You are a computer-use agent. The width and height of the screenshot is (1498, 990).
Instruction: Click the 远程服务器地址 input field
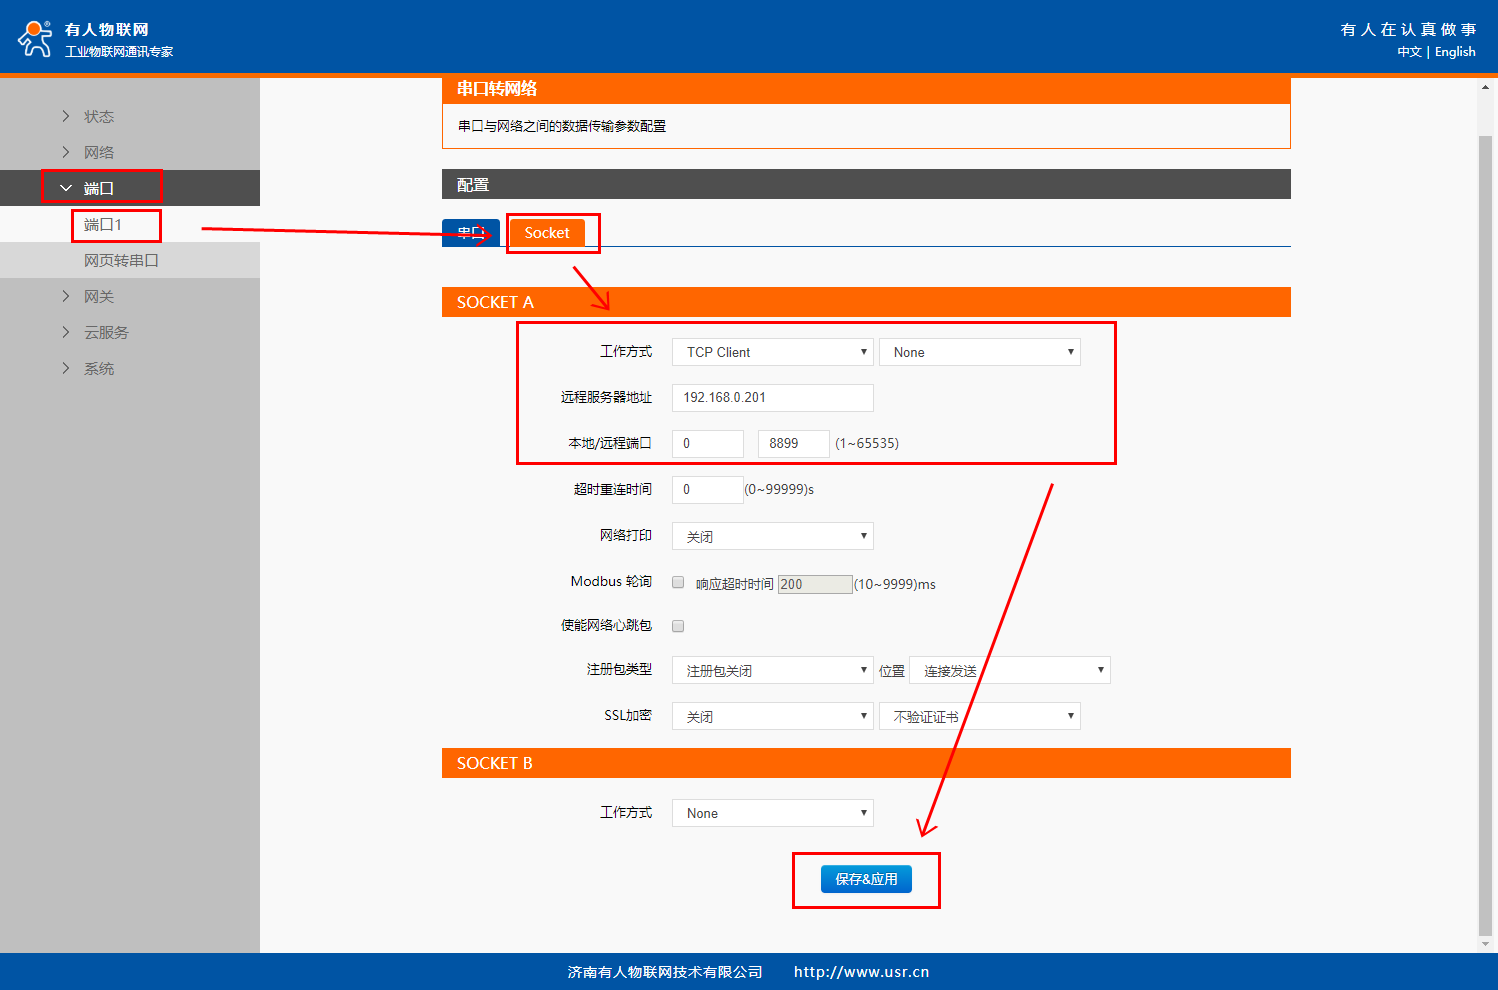[x=772, y=398]
